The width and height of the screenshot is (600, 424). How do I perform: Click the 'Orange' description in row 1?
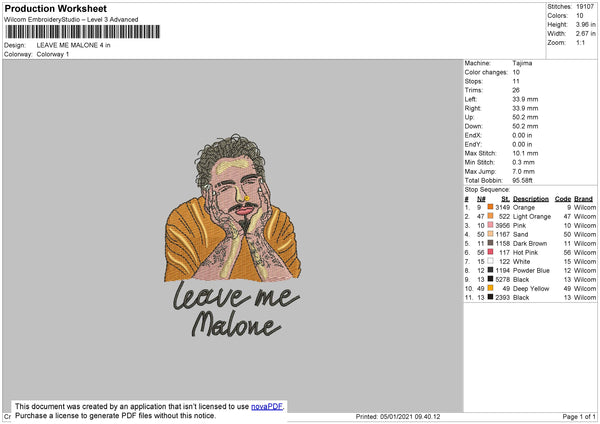pos(524,207)
